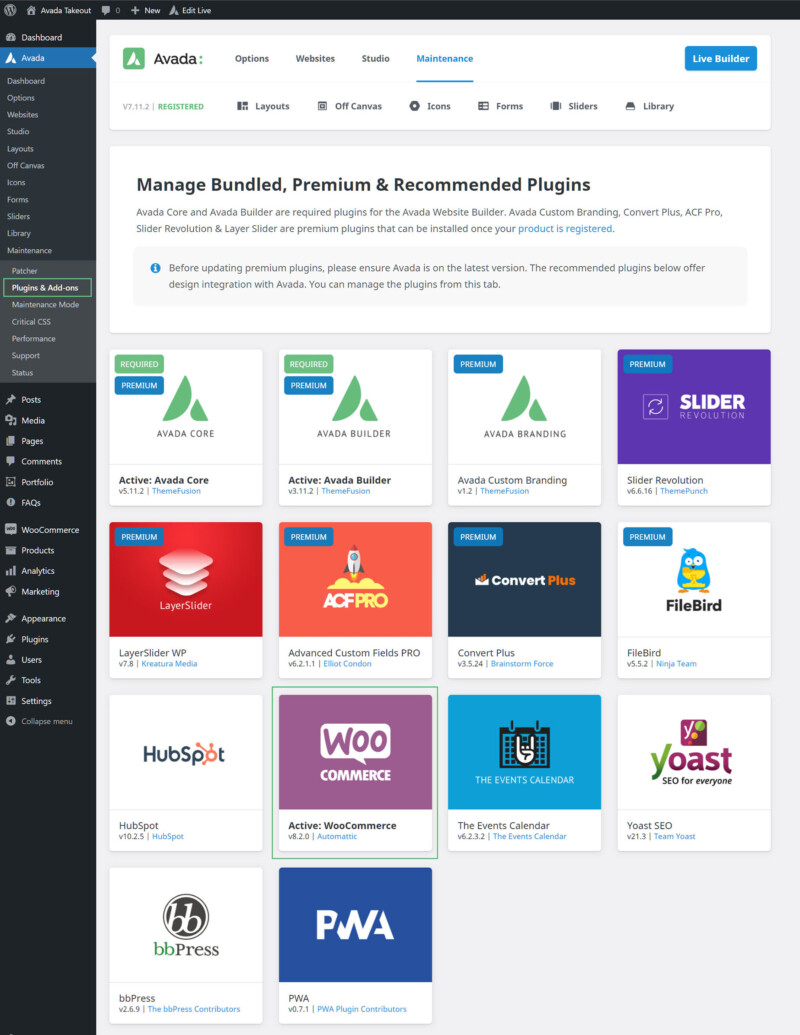This screenshot has width=800, height=1035.
Task: Select Plugins & Add-ons under Maintenance
Action: coord(48,288)
